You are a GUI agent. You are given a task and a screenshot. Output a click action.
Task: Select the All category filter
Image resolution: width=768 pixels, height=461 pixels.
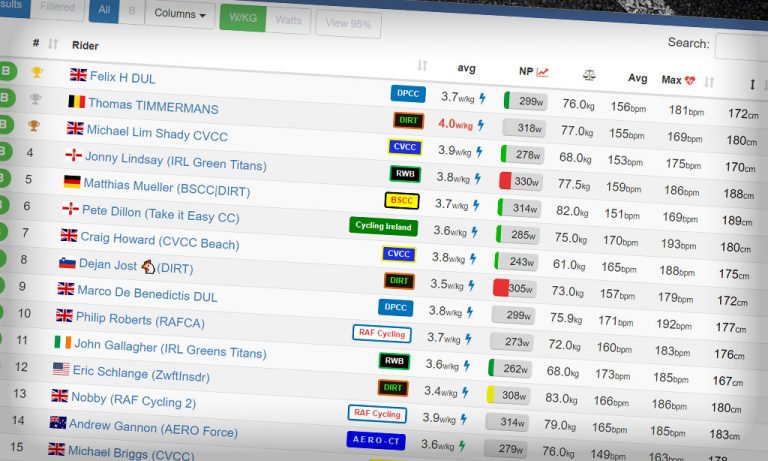point(104,11)
